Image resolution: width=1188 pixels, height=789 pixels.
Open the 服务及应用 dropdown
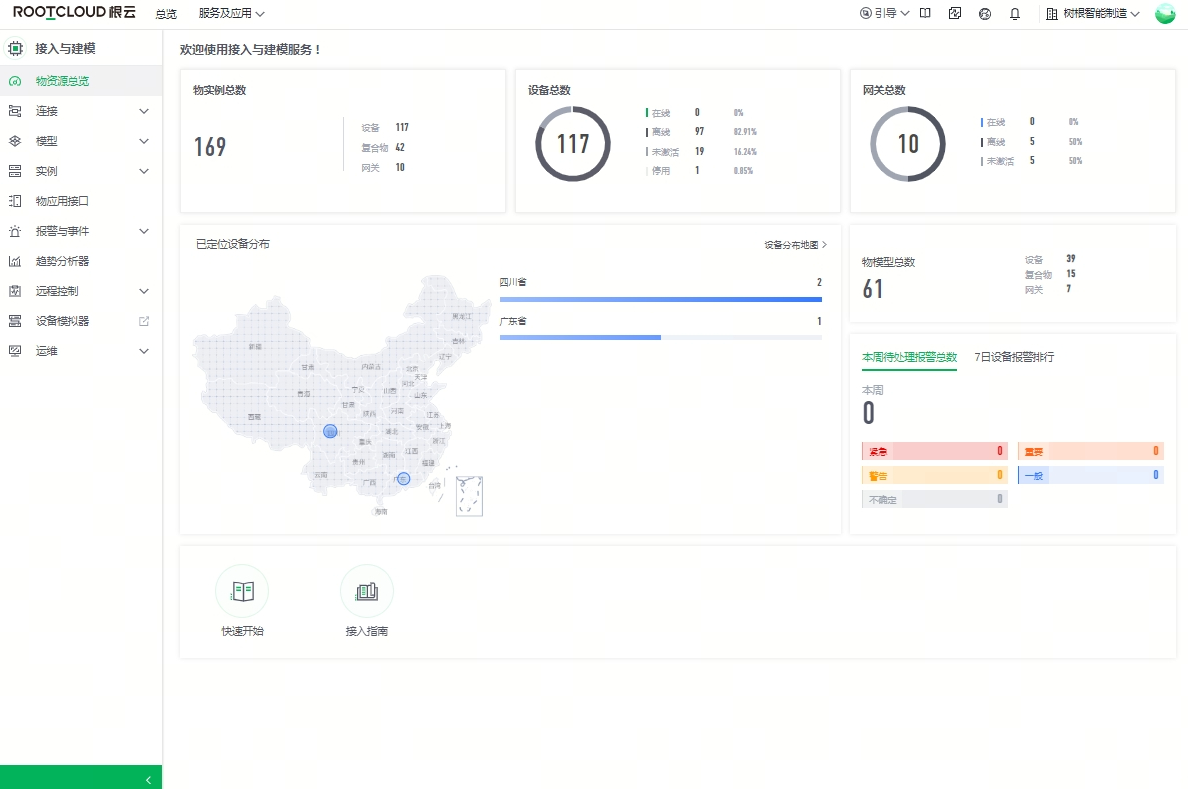click(x=231, y=14)
